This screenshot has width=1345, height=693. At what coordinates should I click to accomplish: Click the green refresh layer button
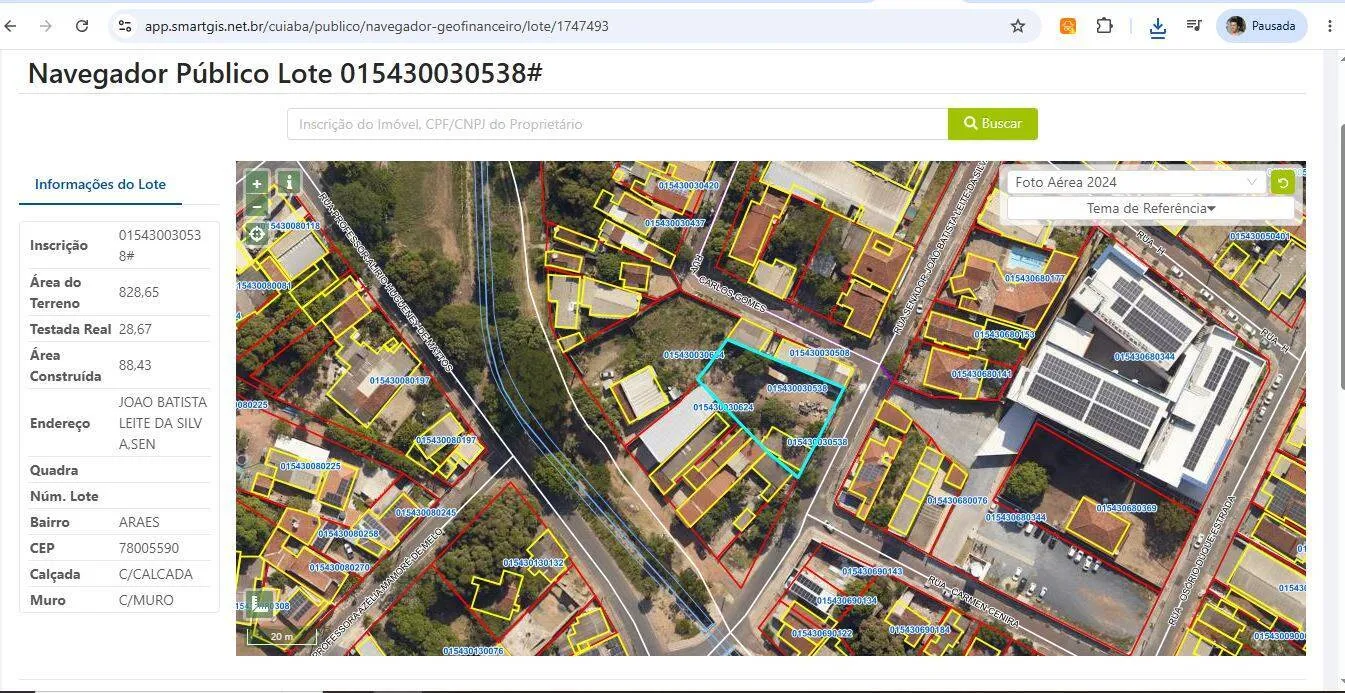(x=1282, y=182)
